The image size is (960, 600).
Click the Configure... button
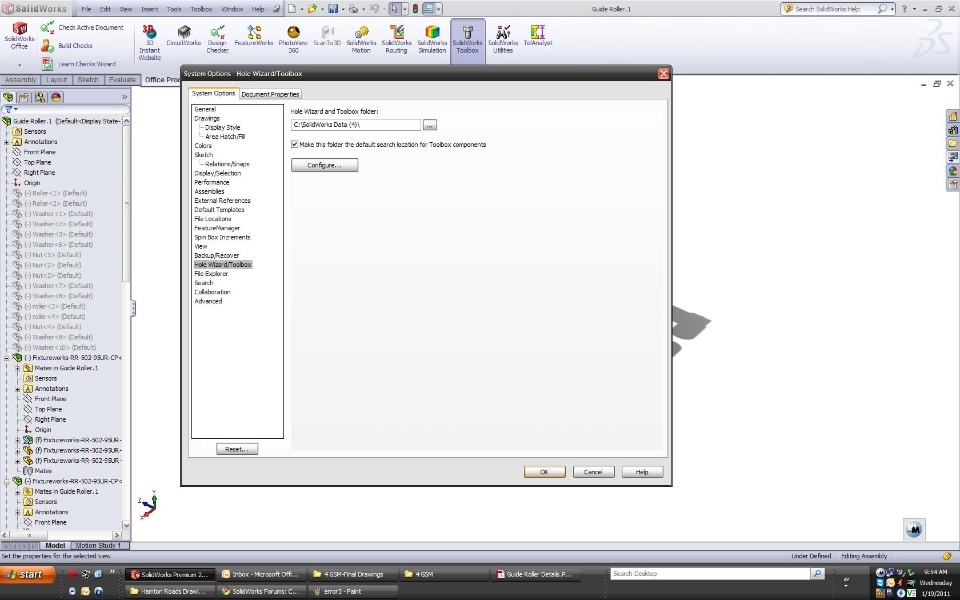(324, 165)
